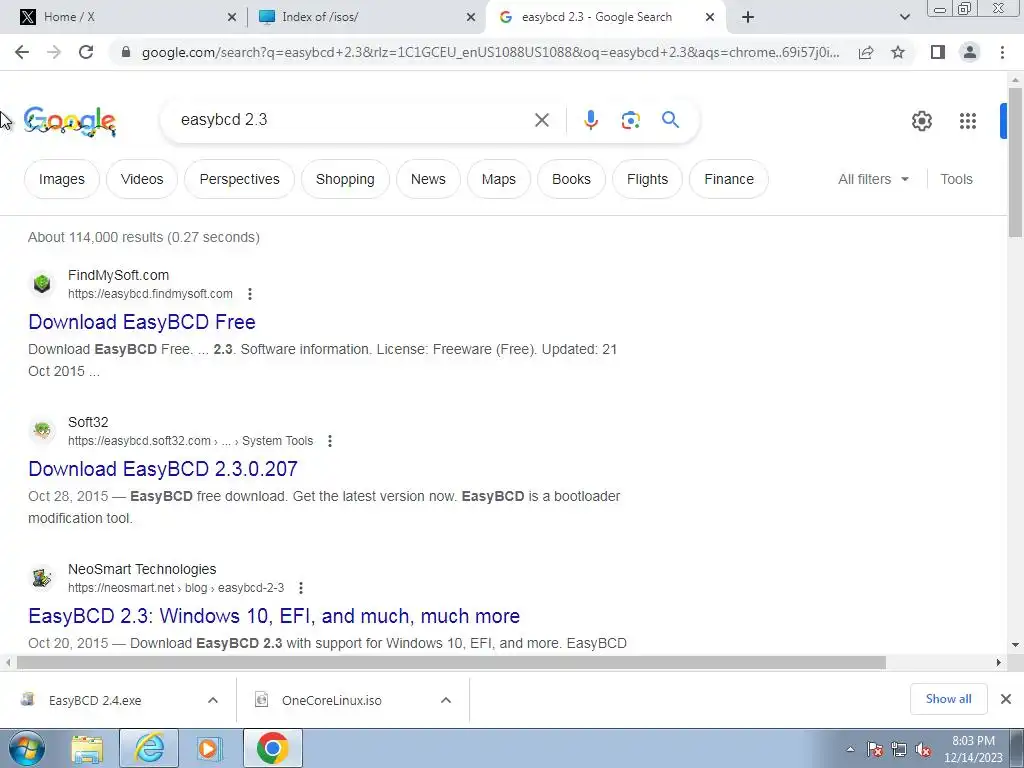Launch Internet Explorer from taskbar
The height and width of the screenshot is (768, 1024).
click(149, 748)
